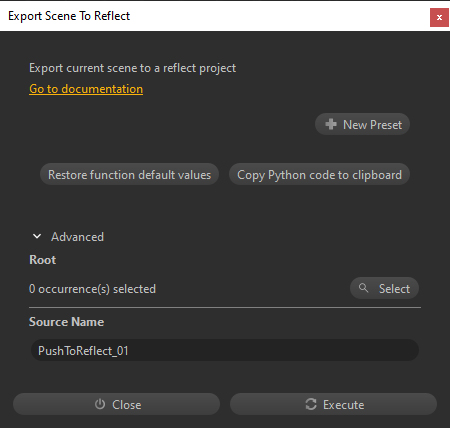
Task: Click the magnifier icon beside Select
Action: [x=363, y=288]
